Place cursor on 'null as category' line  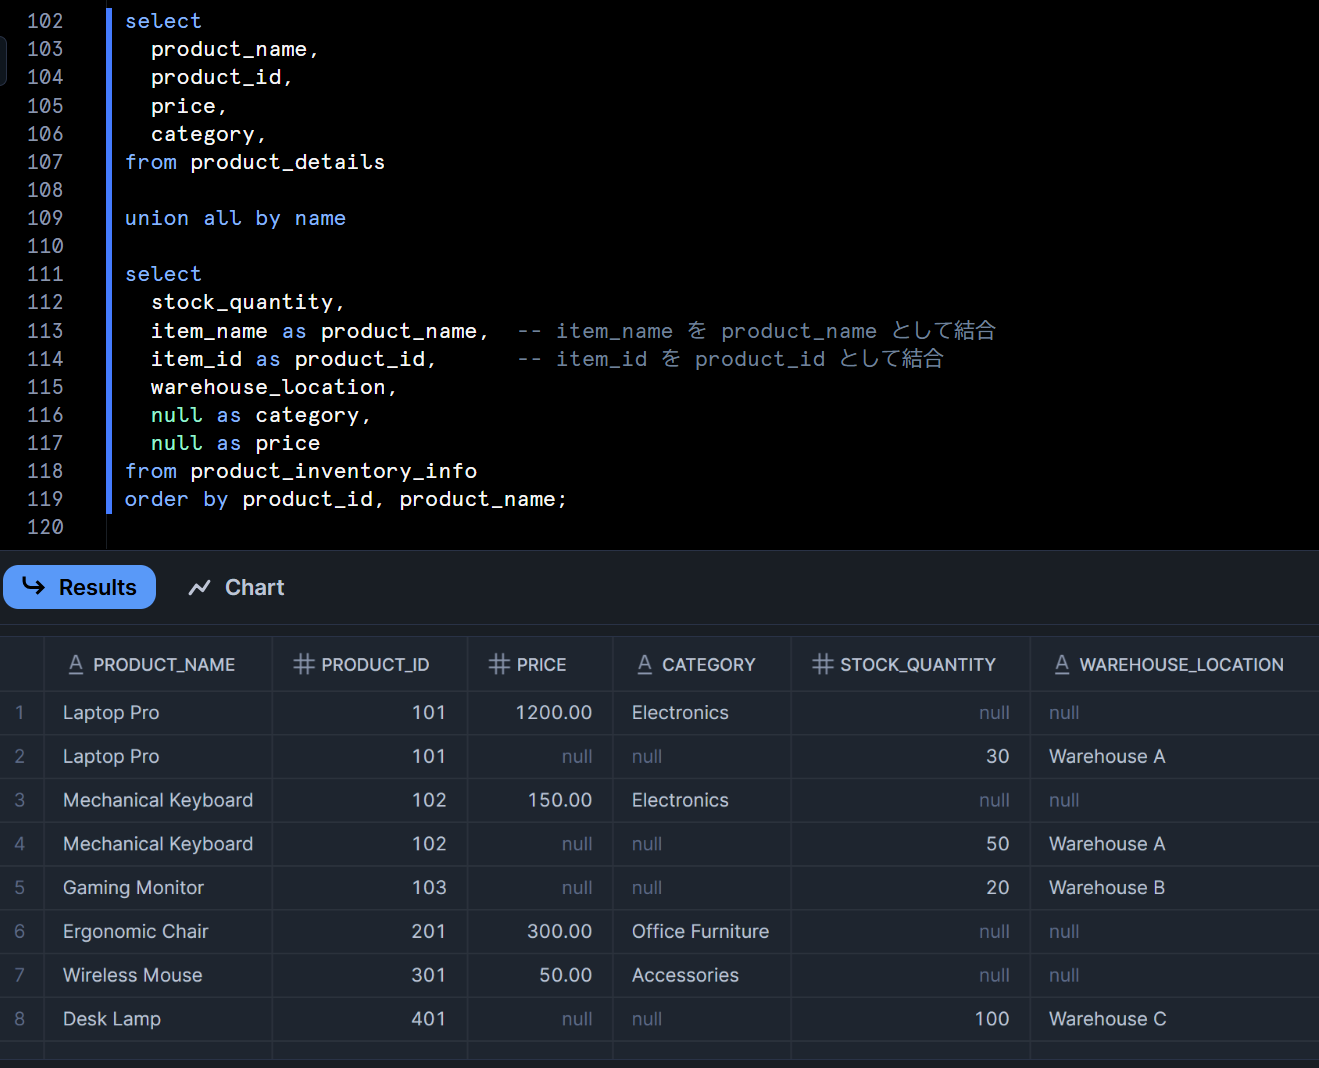point(261,415)
